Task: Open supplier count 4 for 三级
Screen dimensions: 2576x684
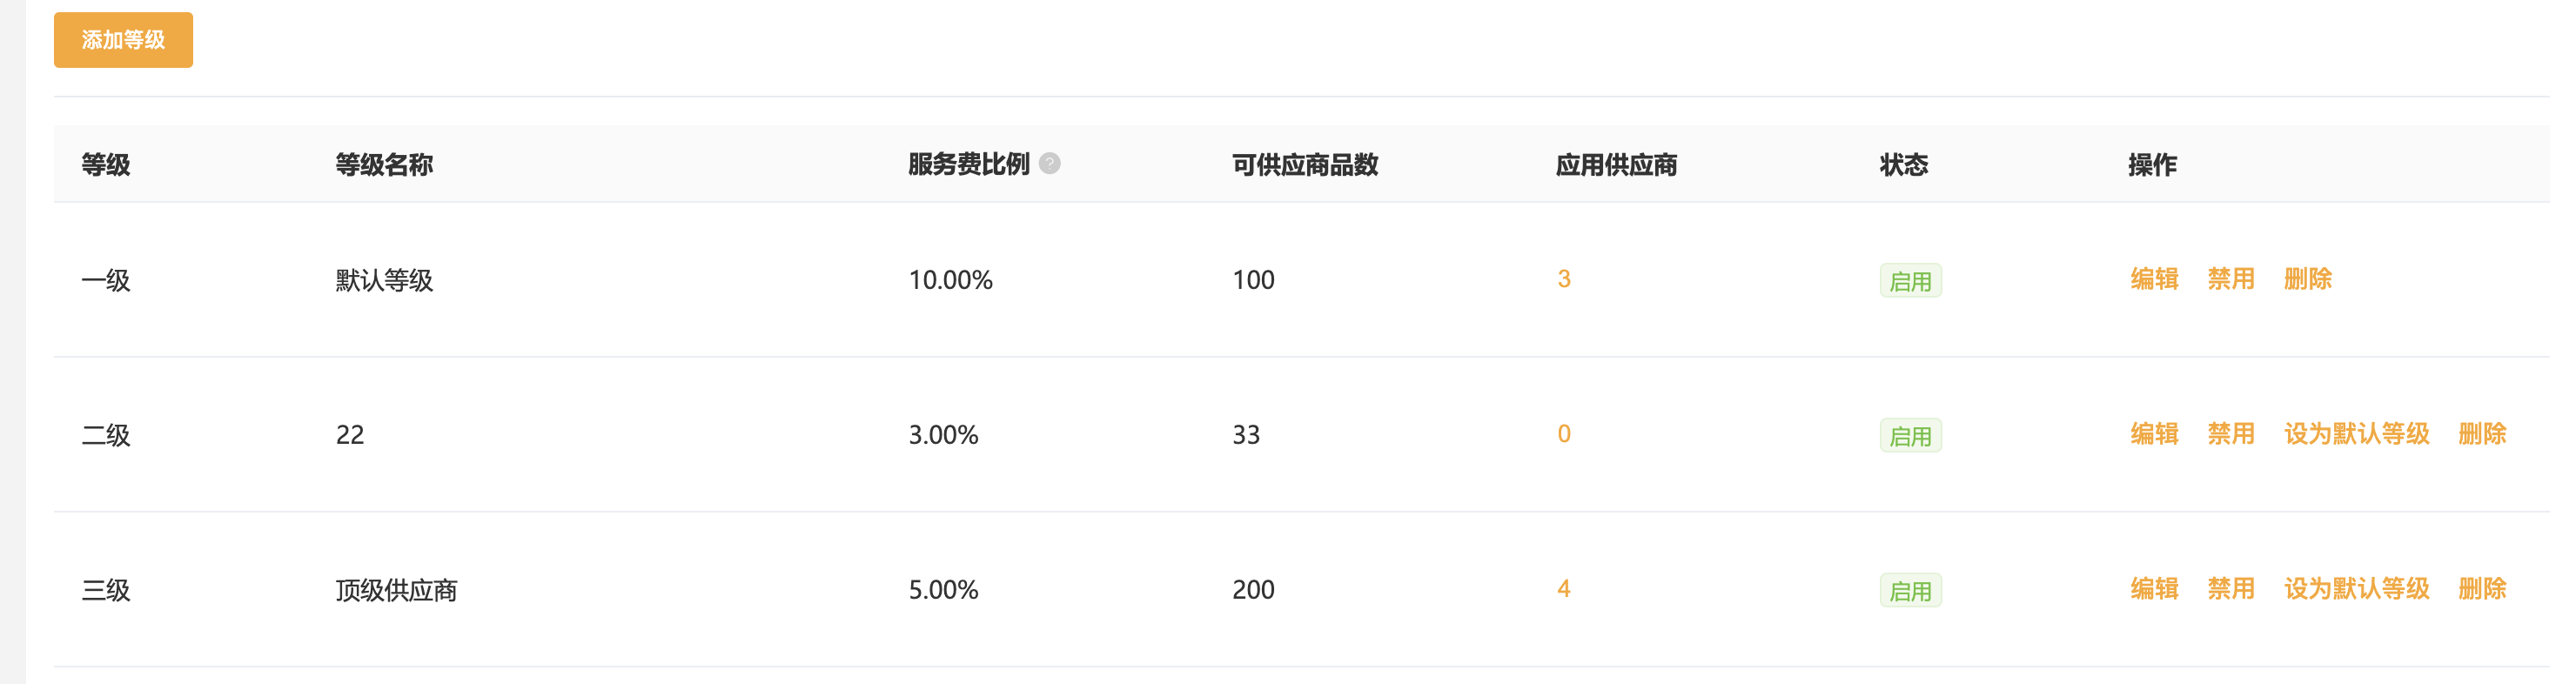Action: (x=1563, y=589)
